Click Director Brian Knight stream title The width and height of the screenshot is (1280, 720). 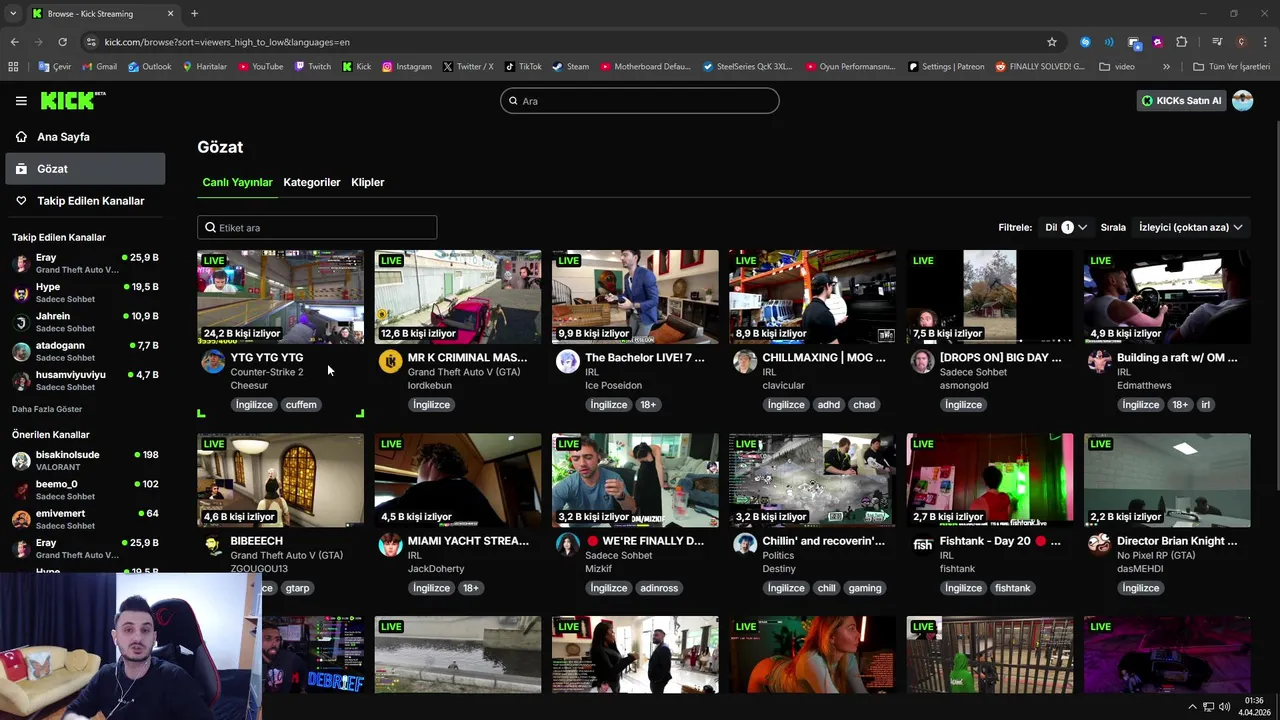(x=1177, y=541)
